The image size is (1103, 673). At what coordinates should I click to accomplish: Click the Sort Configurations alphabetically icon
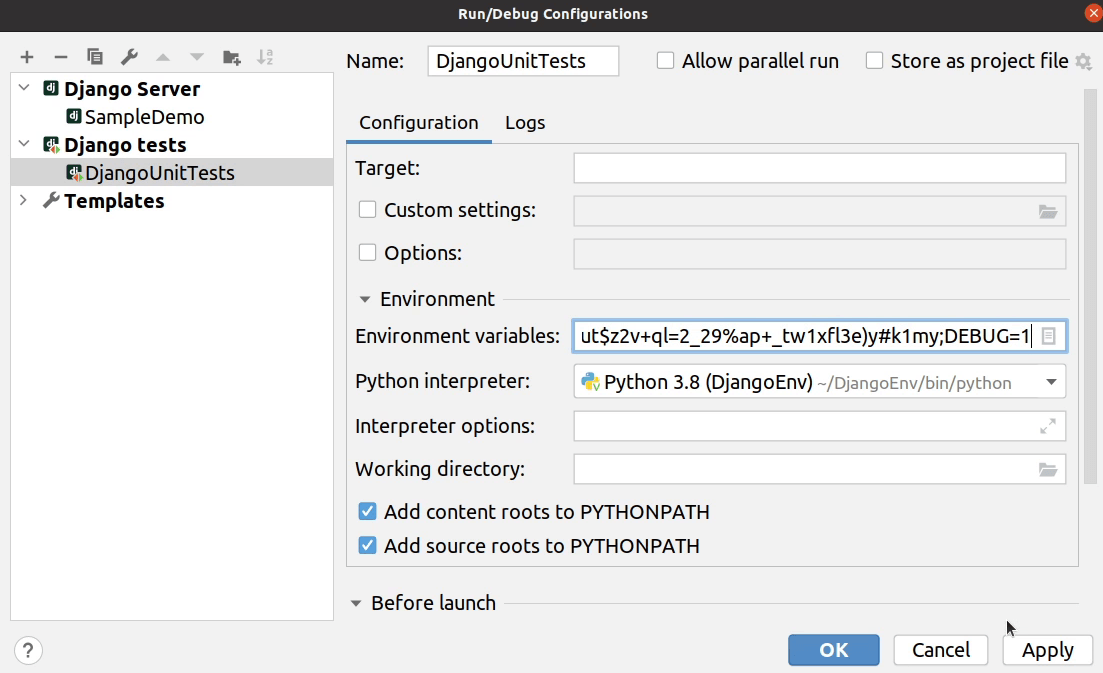coord(265,58)
